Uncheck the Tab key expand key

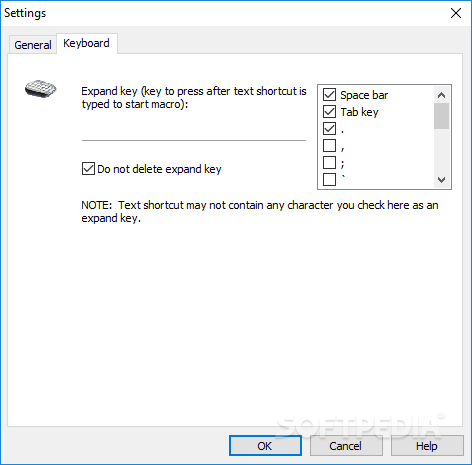pos(329,112)
